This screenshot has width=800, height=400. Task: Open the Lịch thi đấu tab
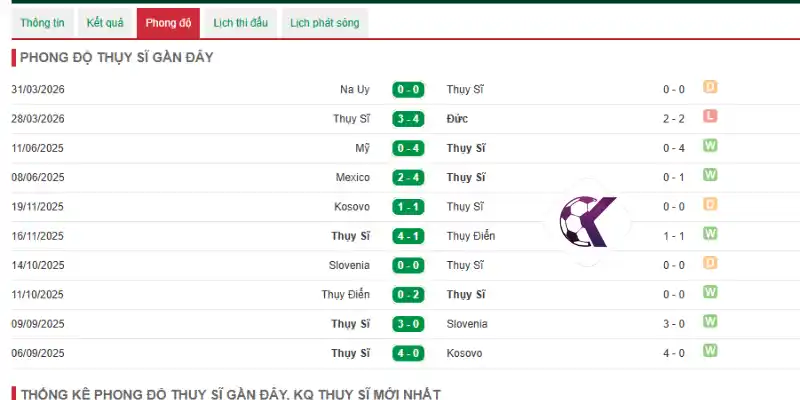tap(241, 23)
